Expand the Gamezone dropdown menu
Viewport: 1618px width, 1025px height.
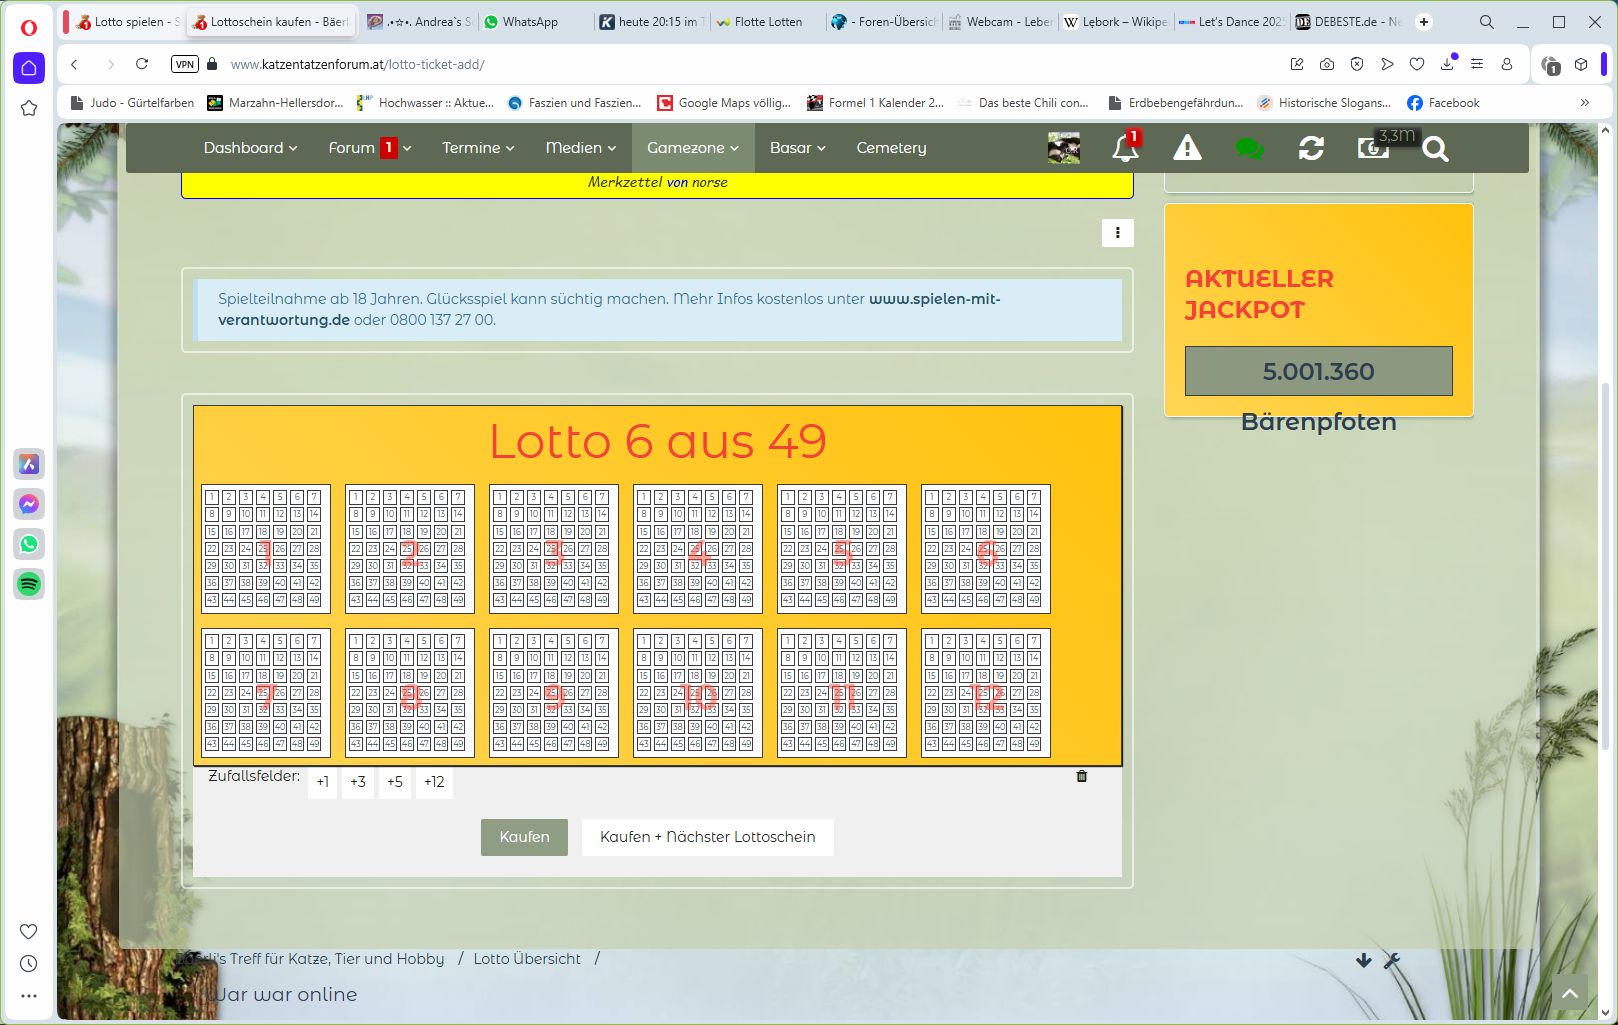[692, 148]
